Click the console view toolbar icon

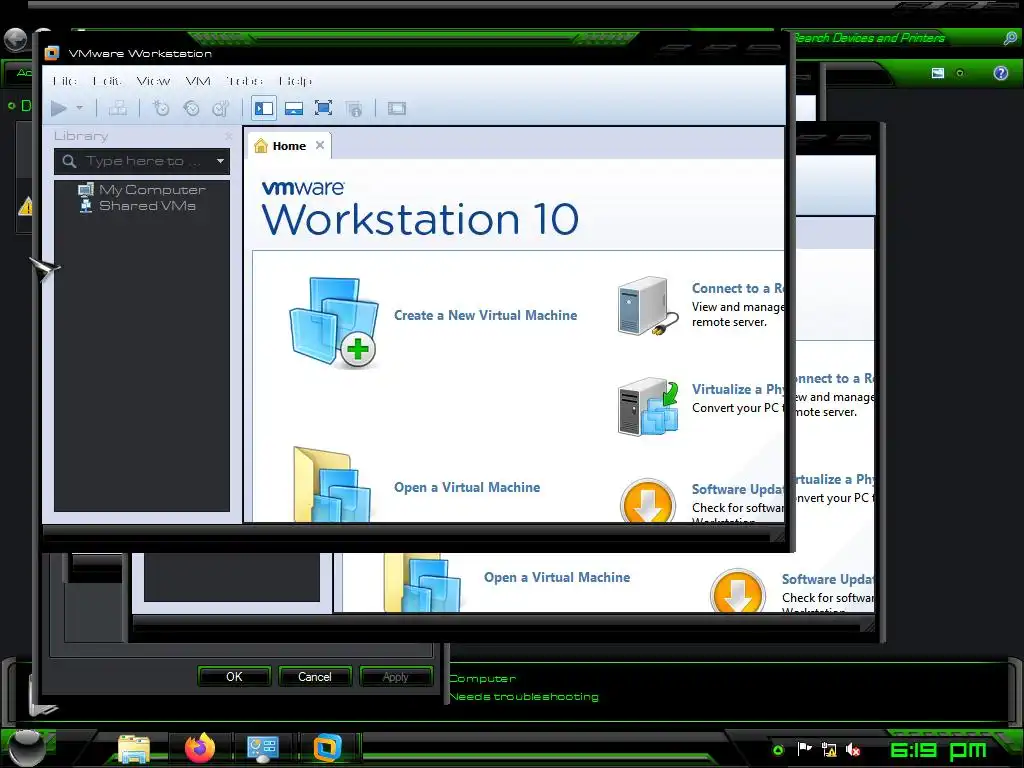pyautogui.click(x=396, y=108)
